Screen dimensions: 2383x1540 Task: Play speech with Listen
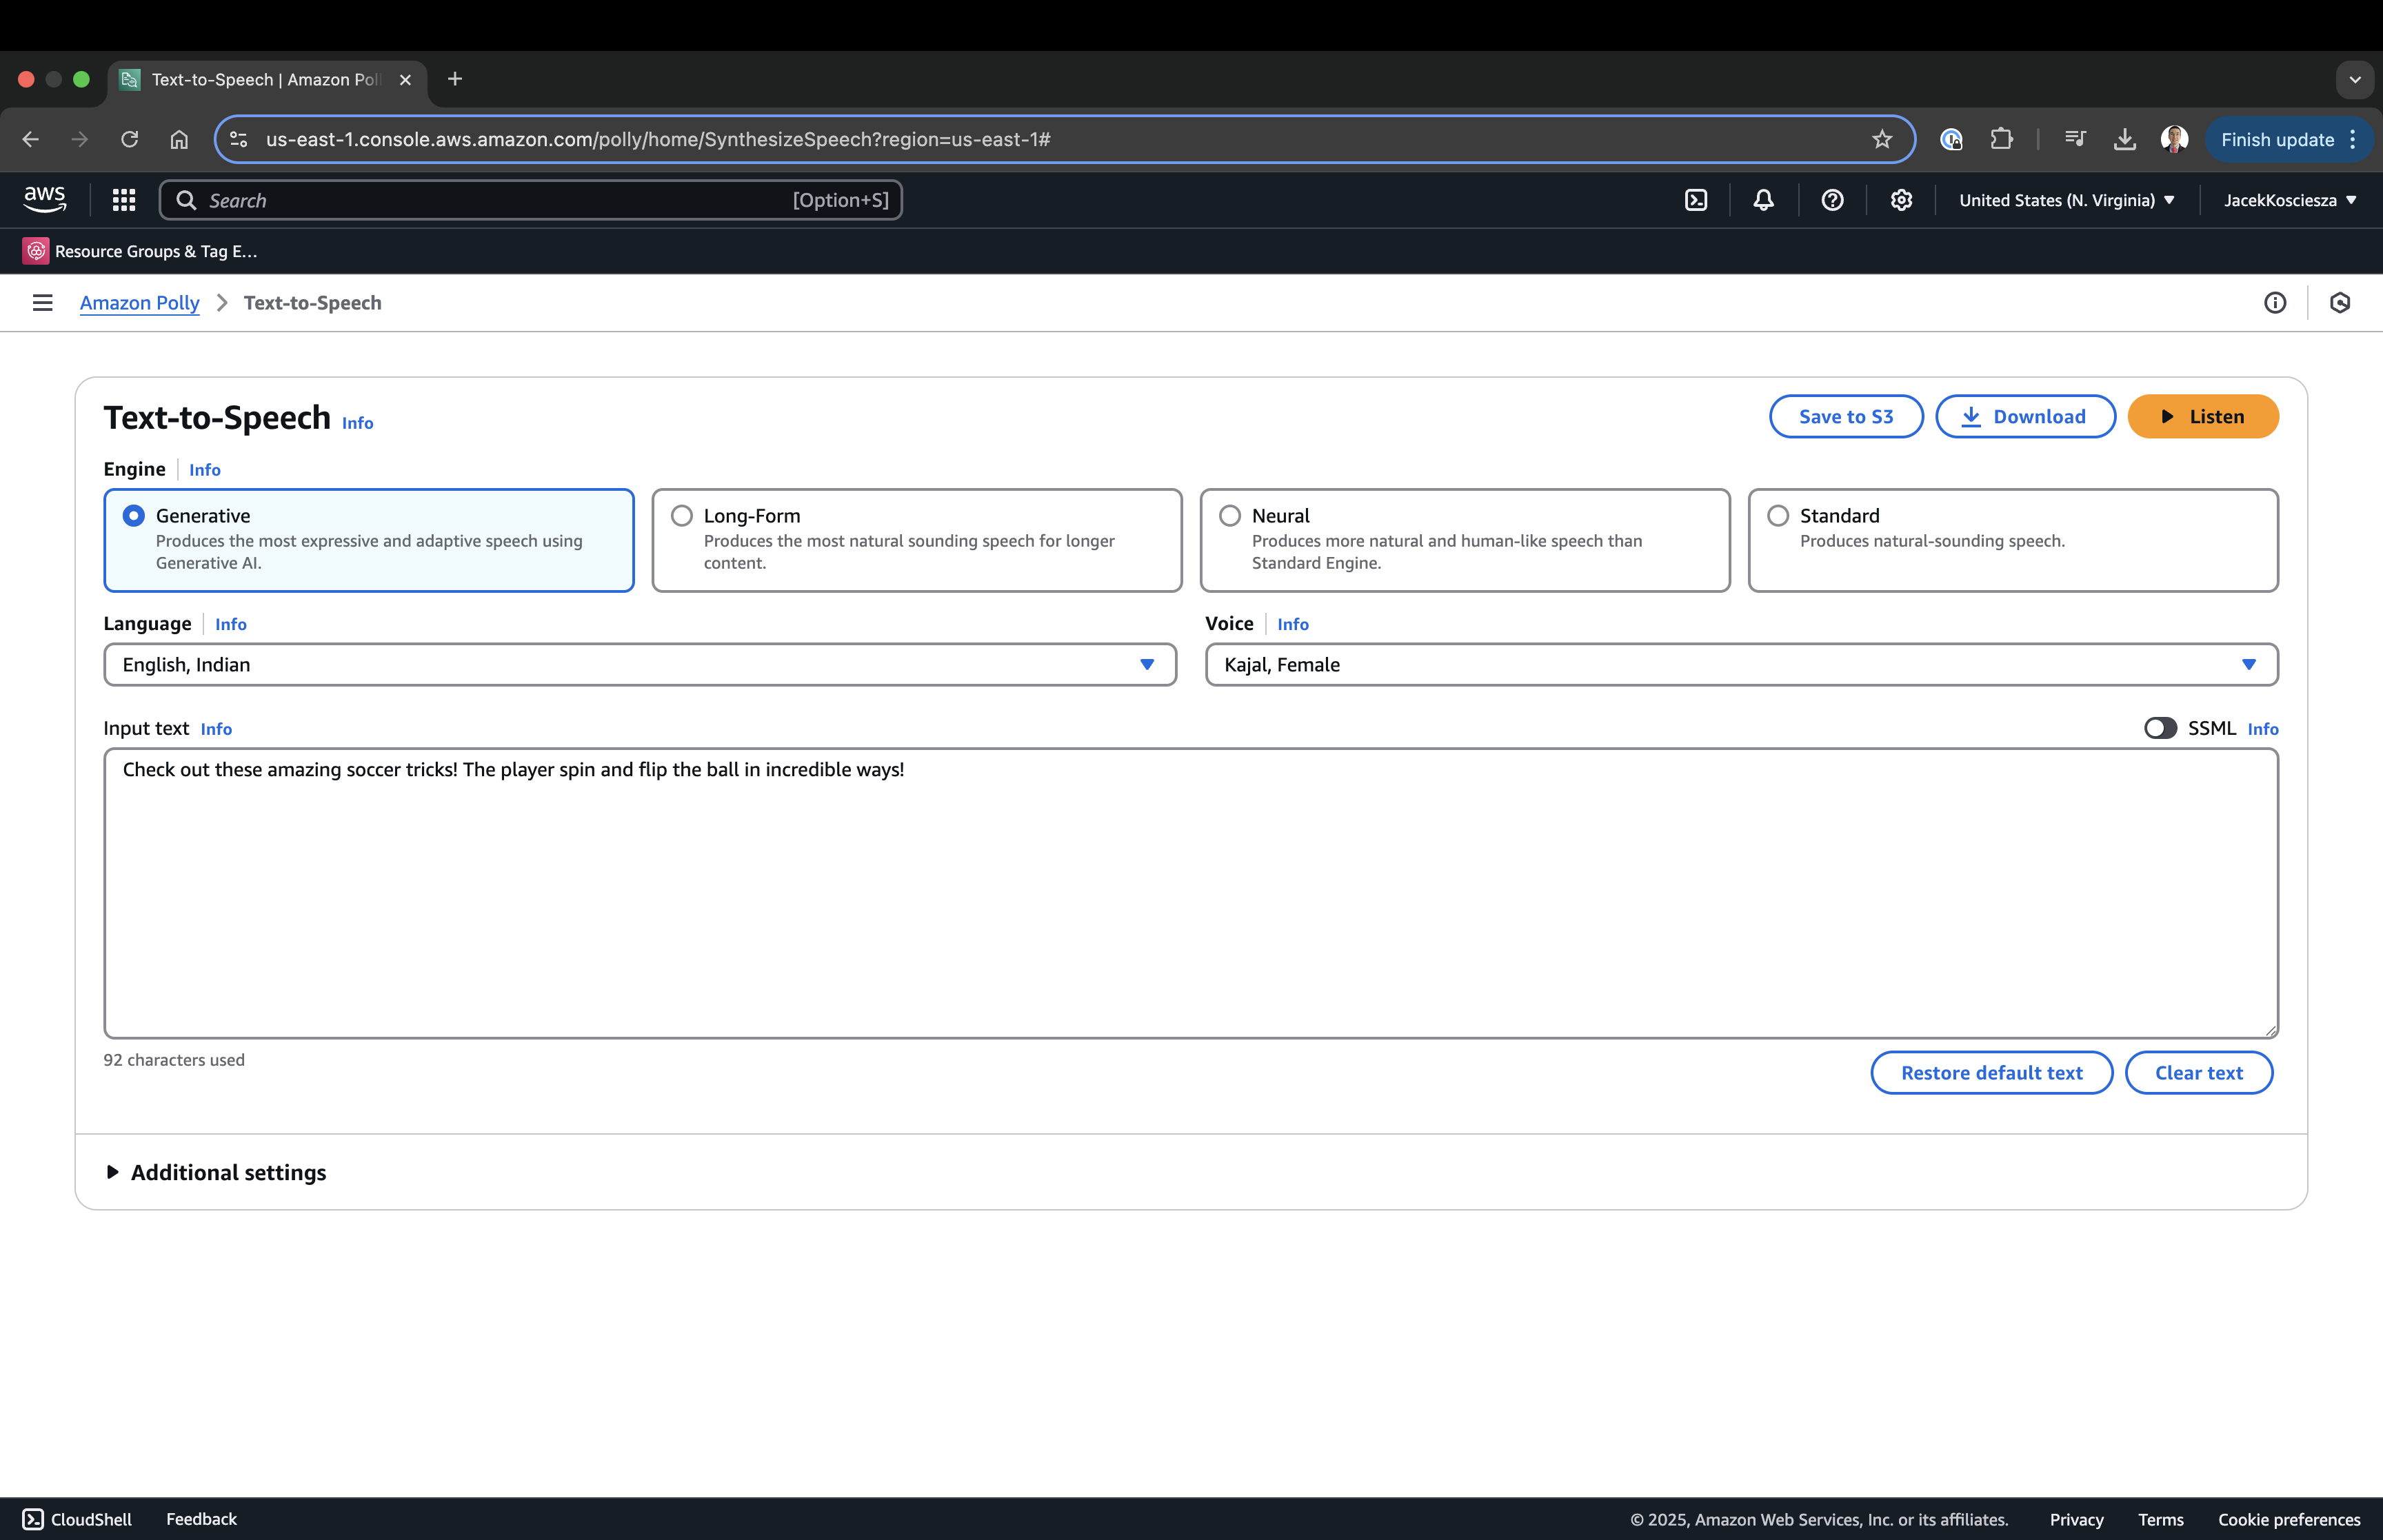pos(2203,416)
